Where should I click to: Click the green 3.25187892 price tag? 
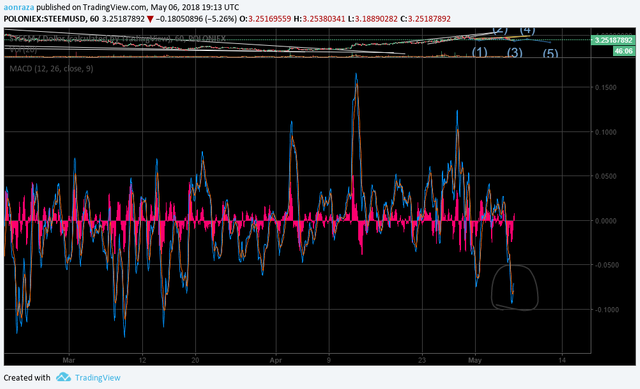click(613, 40)
